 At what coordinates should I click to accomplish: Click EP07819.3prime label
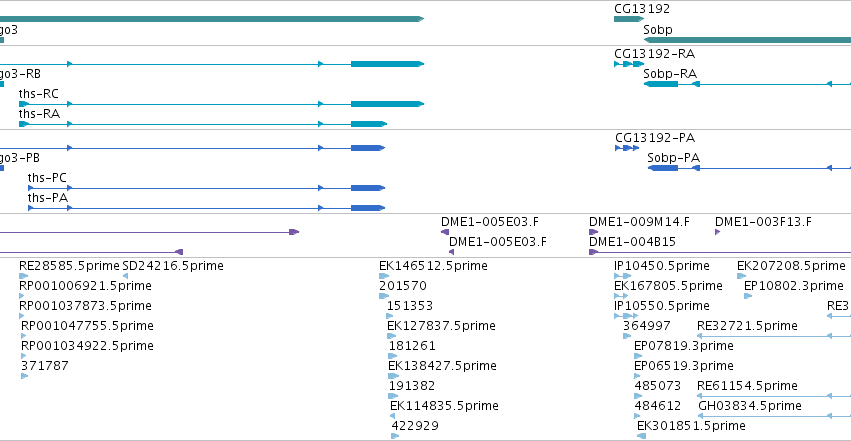click(684, 346)
